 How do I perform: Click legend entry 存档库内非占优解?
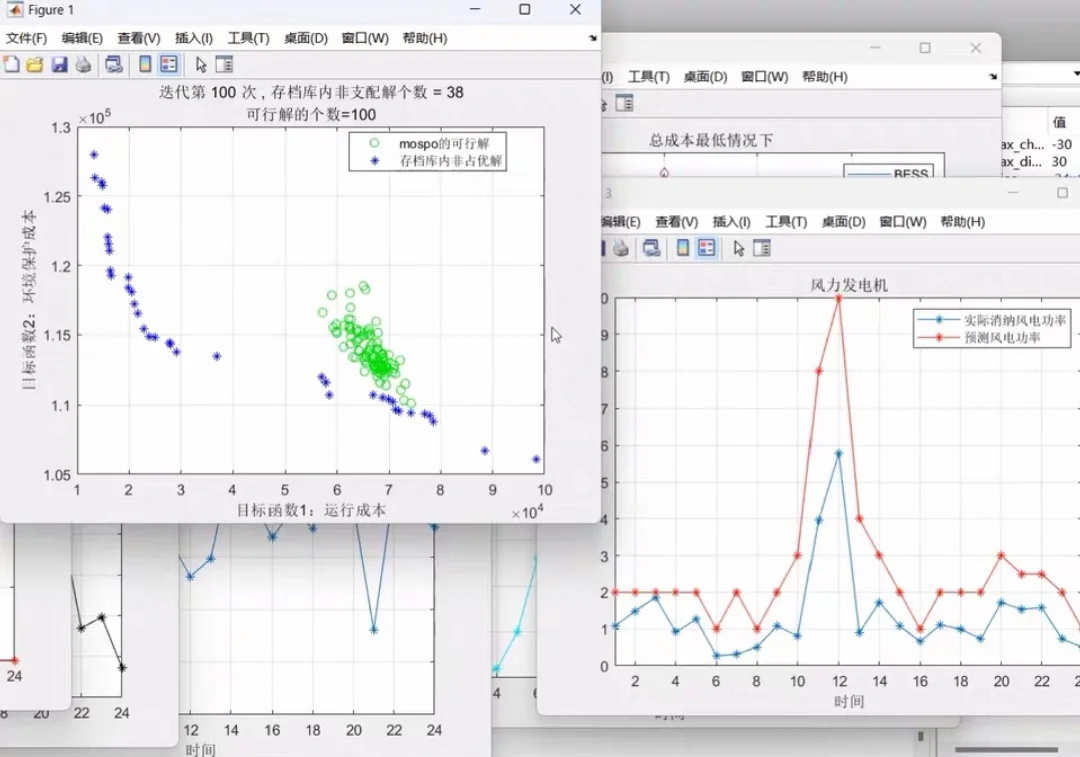pyautogui.click(x=451, y=160)
